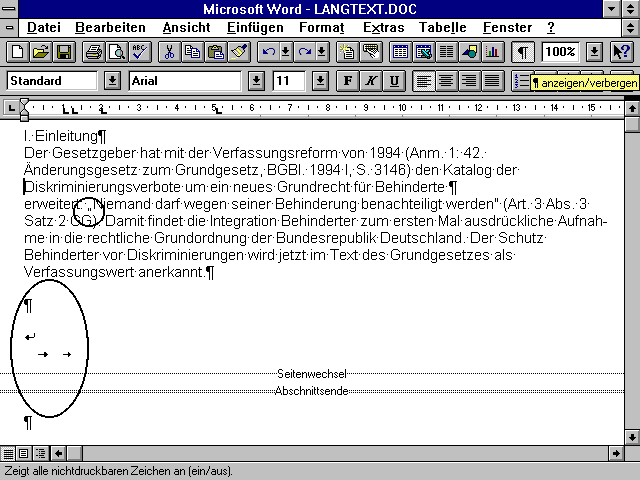Open print preview with the magnifier page icon
640x480 pixels.
pyautogui.click(x=117, y=52)
